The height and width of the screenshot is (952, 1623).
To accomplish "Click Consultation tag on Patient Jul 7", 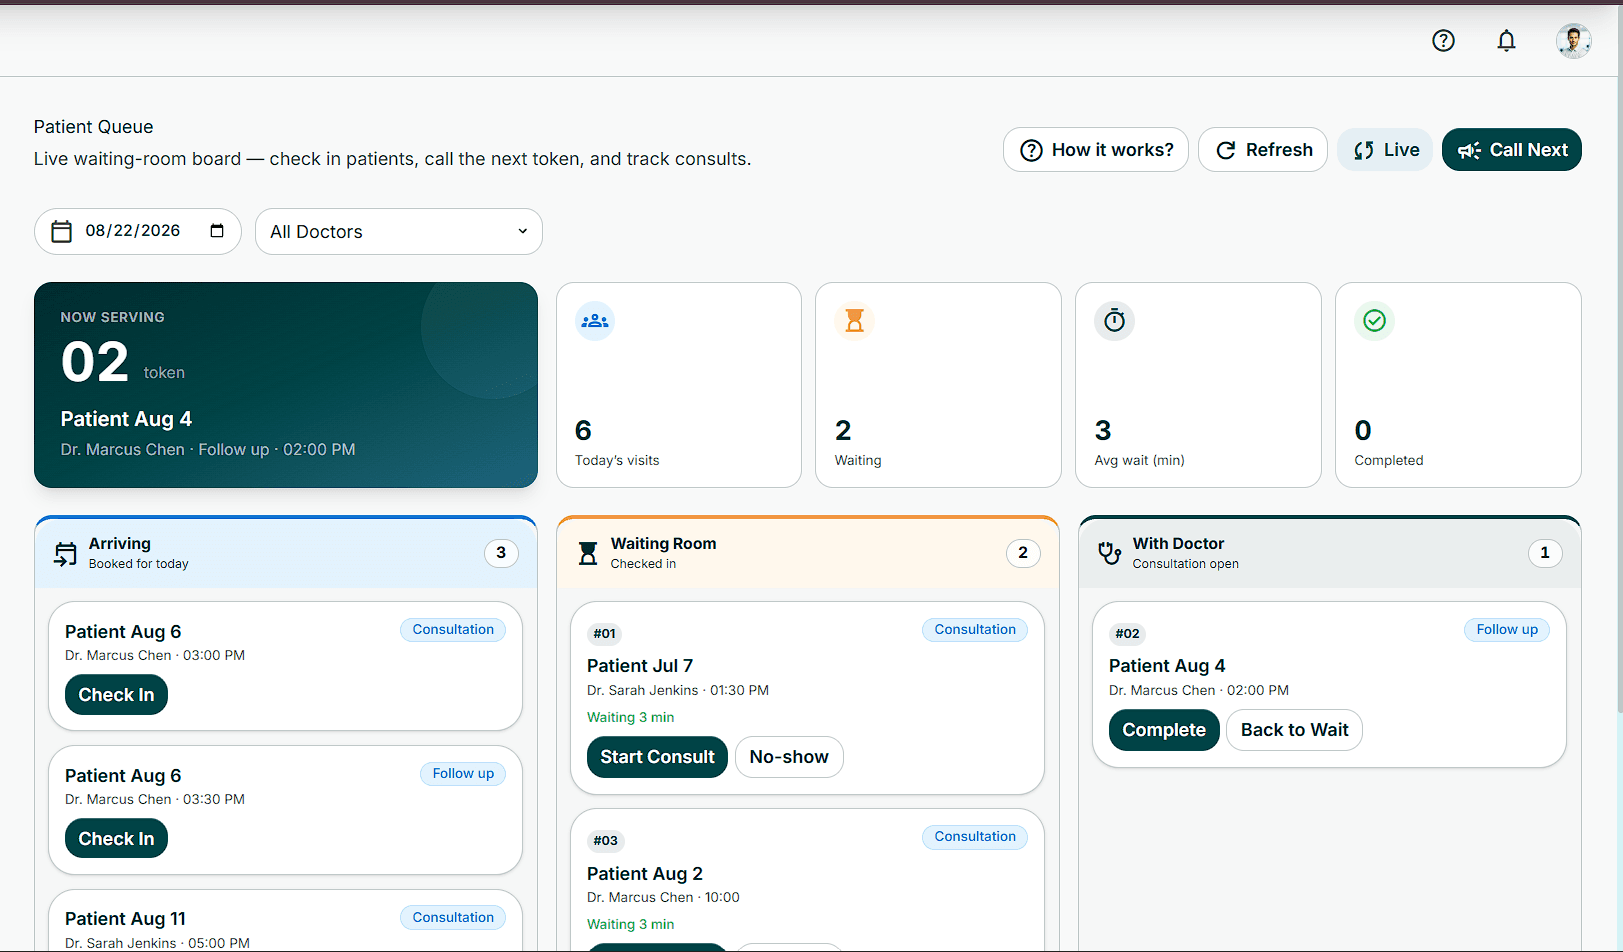I will pyautogui.click(x=975, y=630).
